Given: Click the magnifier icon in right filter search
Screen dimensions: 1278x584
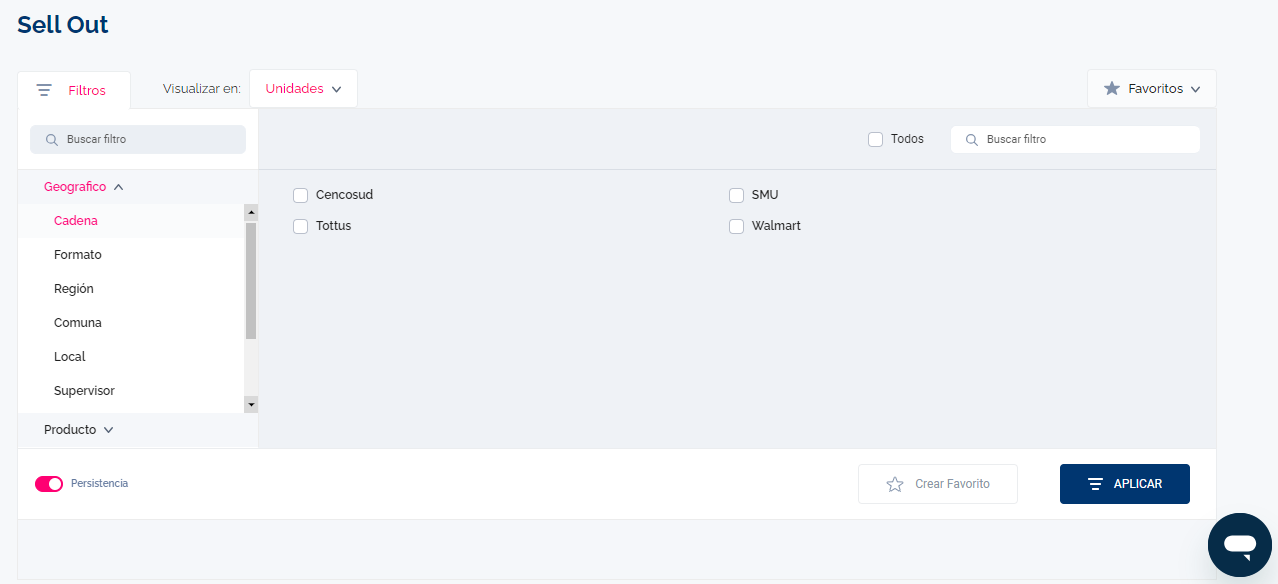Looking at the screenshot, I should coord(971,140).
